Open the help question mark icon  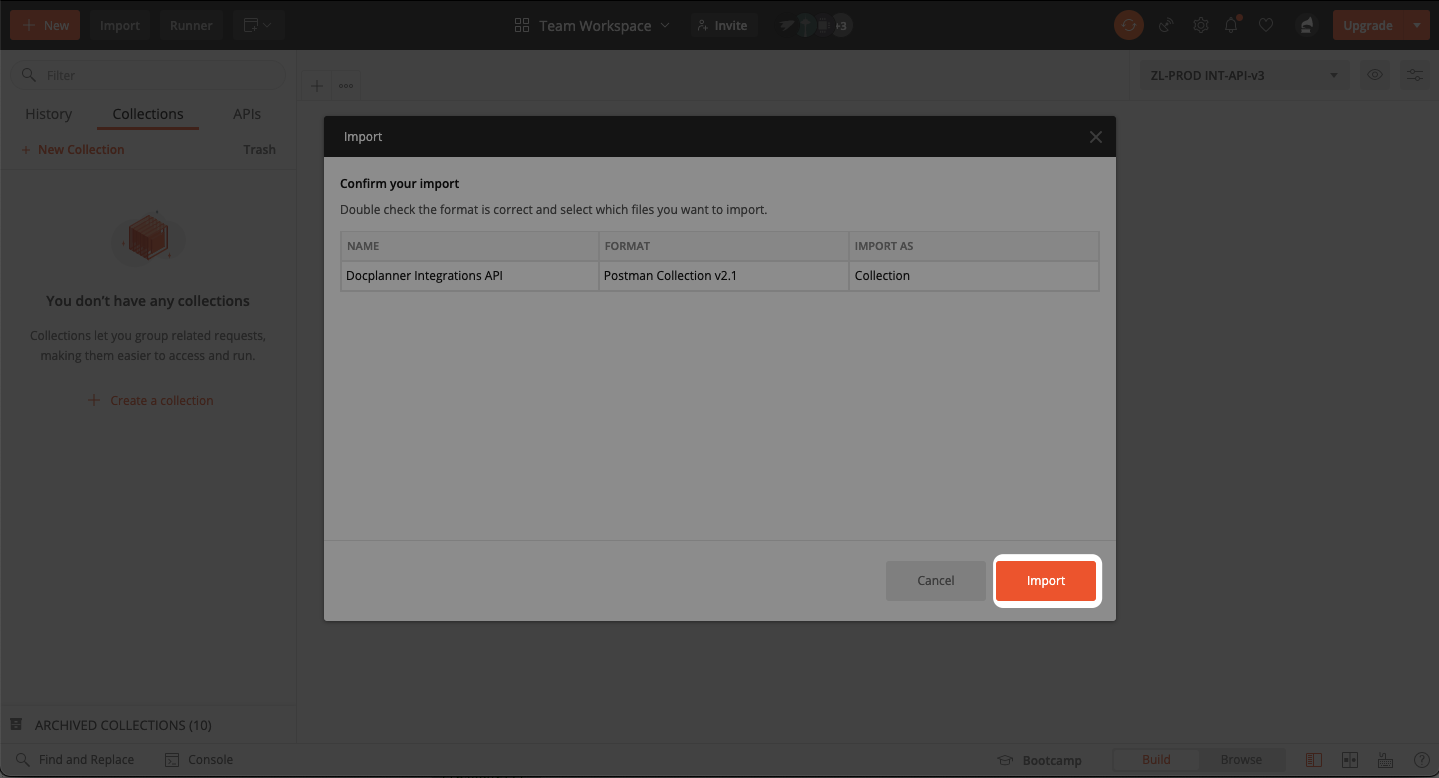click(1420, 760)
